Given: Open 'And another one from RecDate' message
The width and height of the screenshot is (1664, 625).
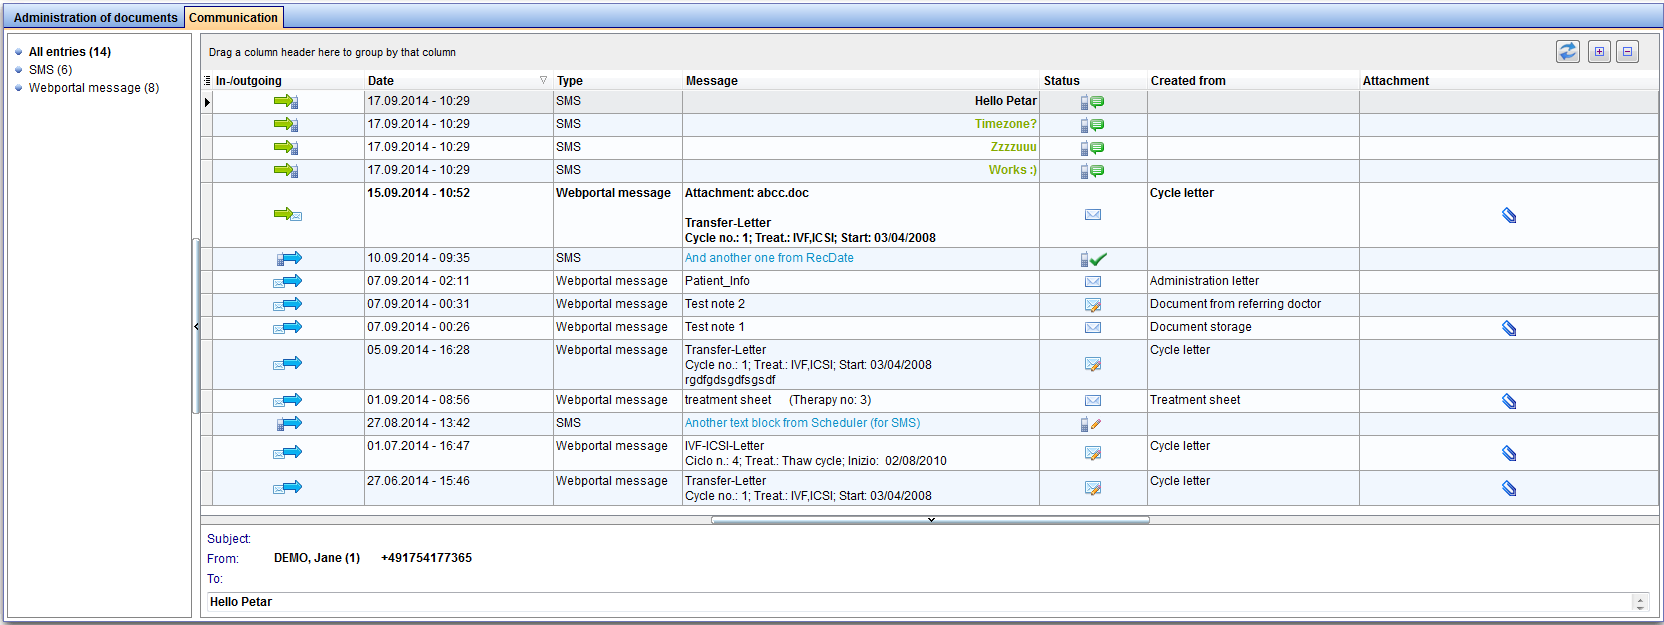Looking at the screenshot, I should [769, 258].
